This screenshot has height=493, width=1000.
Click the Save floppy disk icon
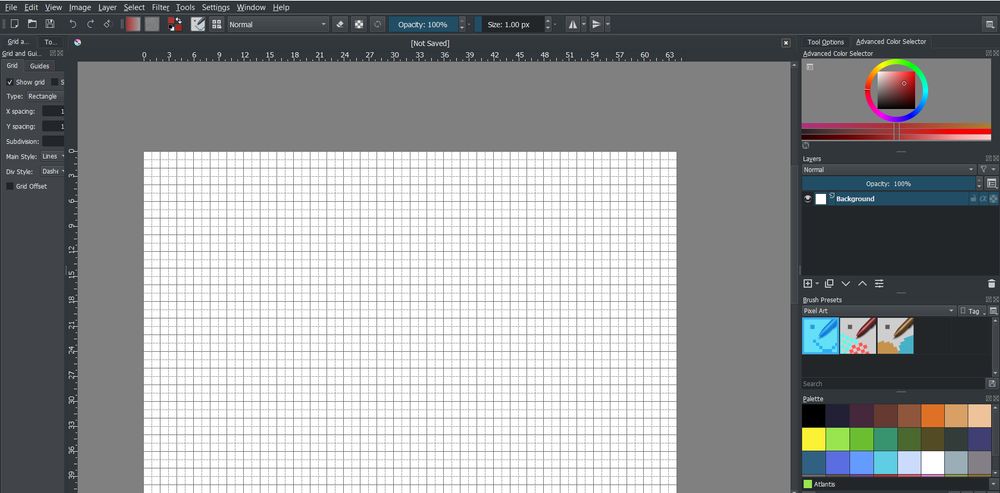coord(50,24)
